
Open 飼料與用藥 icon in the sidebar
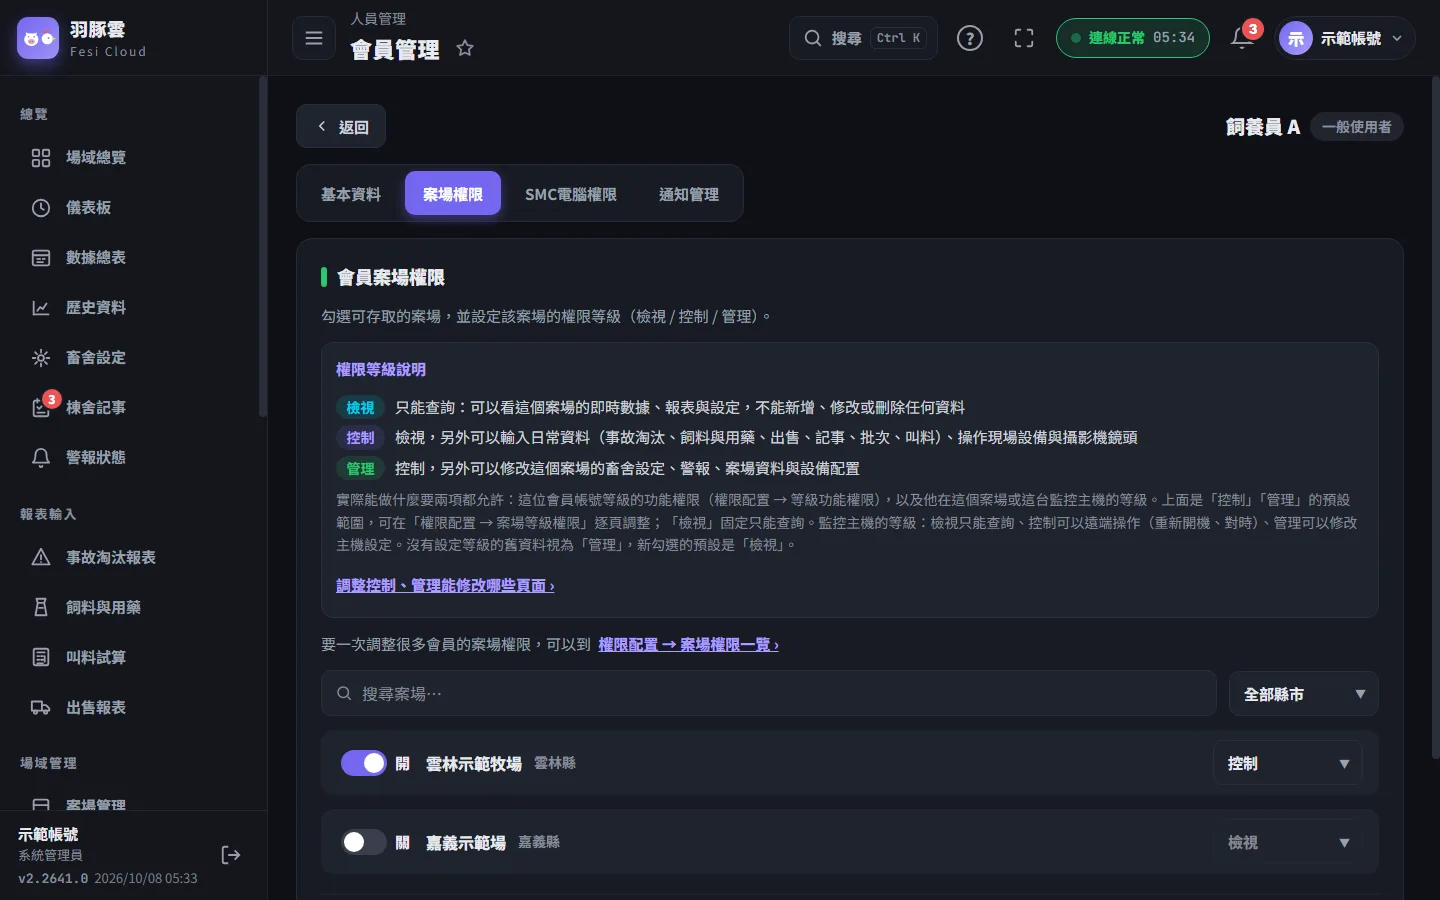click(x=41, y=608)
